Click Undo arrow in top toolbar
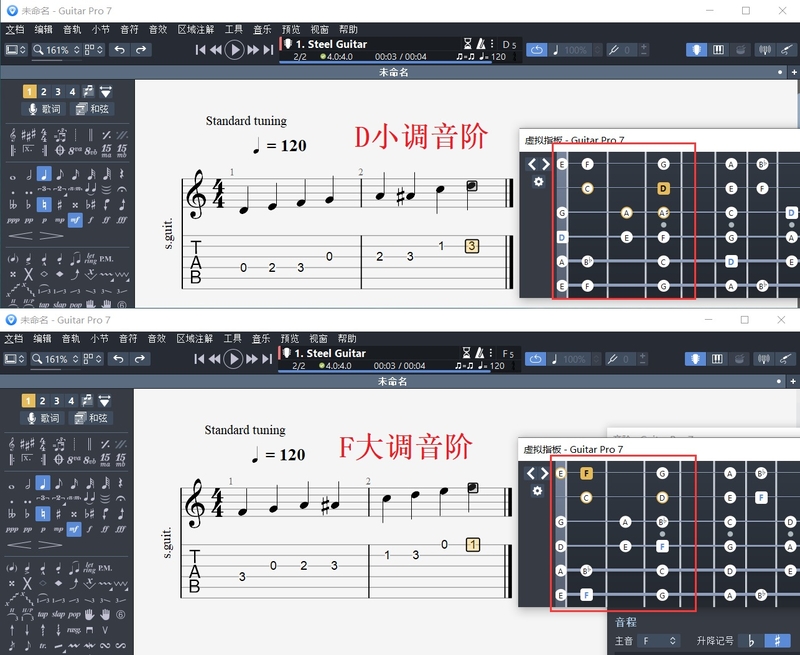800x655 pixels. pos(120,49)
